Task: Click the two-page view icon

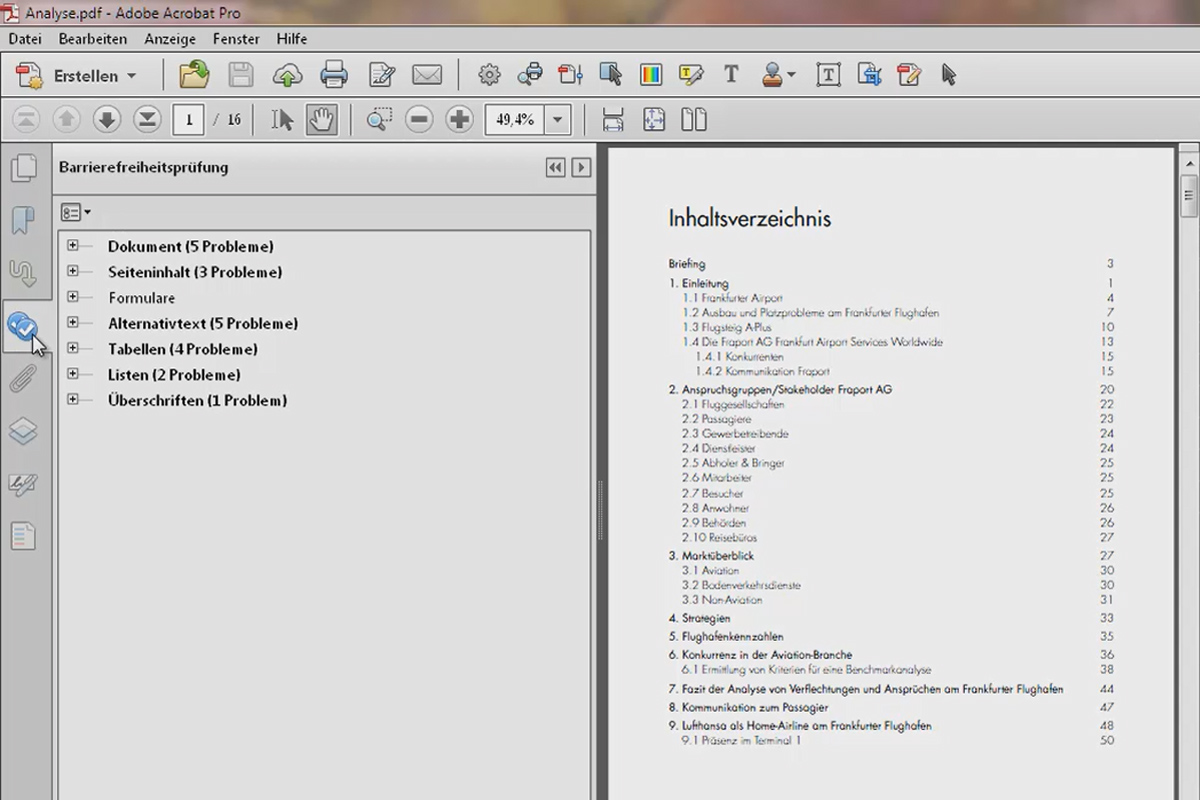Action: click(x=694, y=120)
